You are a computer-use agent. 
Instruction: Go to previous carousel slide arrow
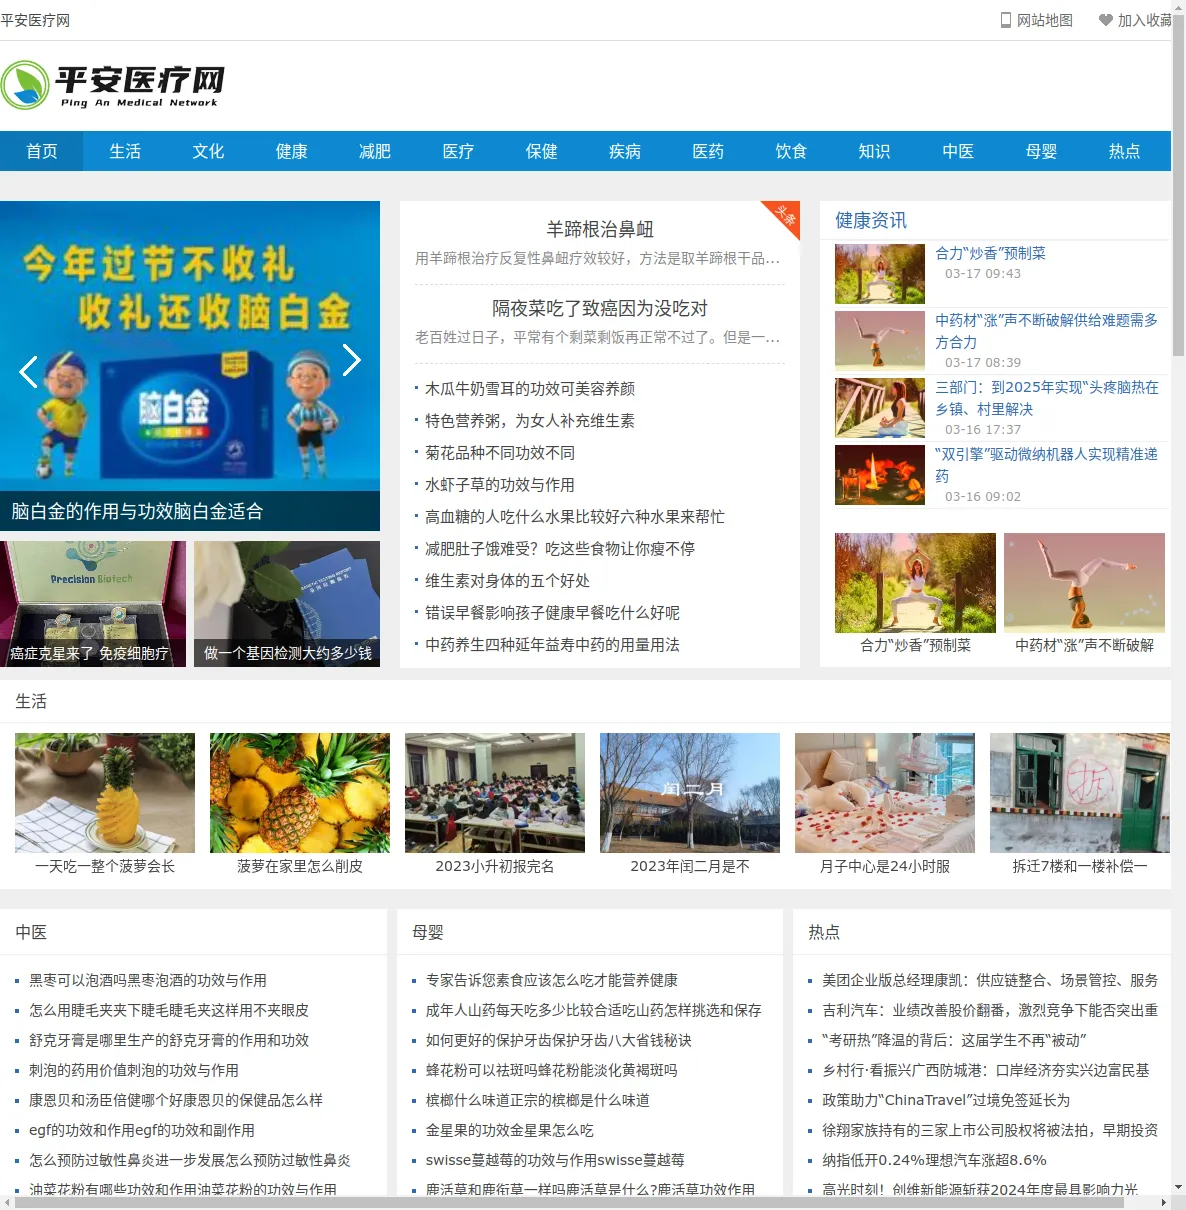click(28, 372)
